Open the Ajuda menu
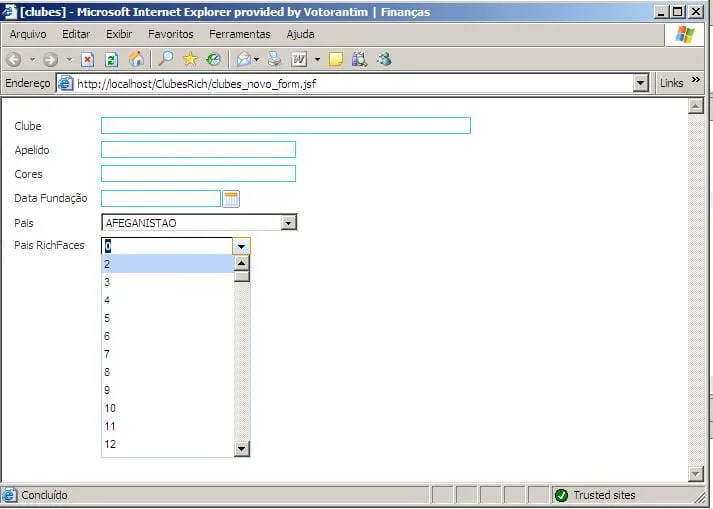 pos(300,34)
